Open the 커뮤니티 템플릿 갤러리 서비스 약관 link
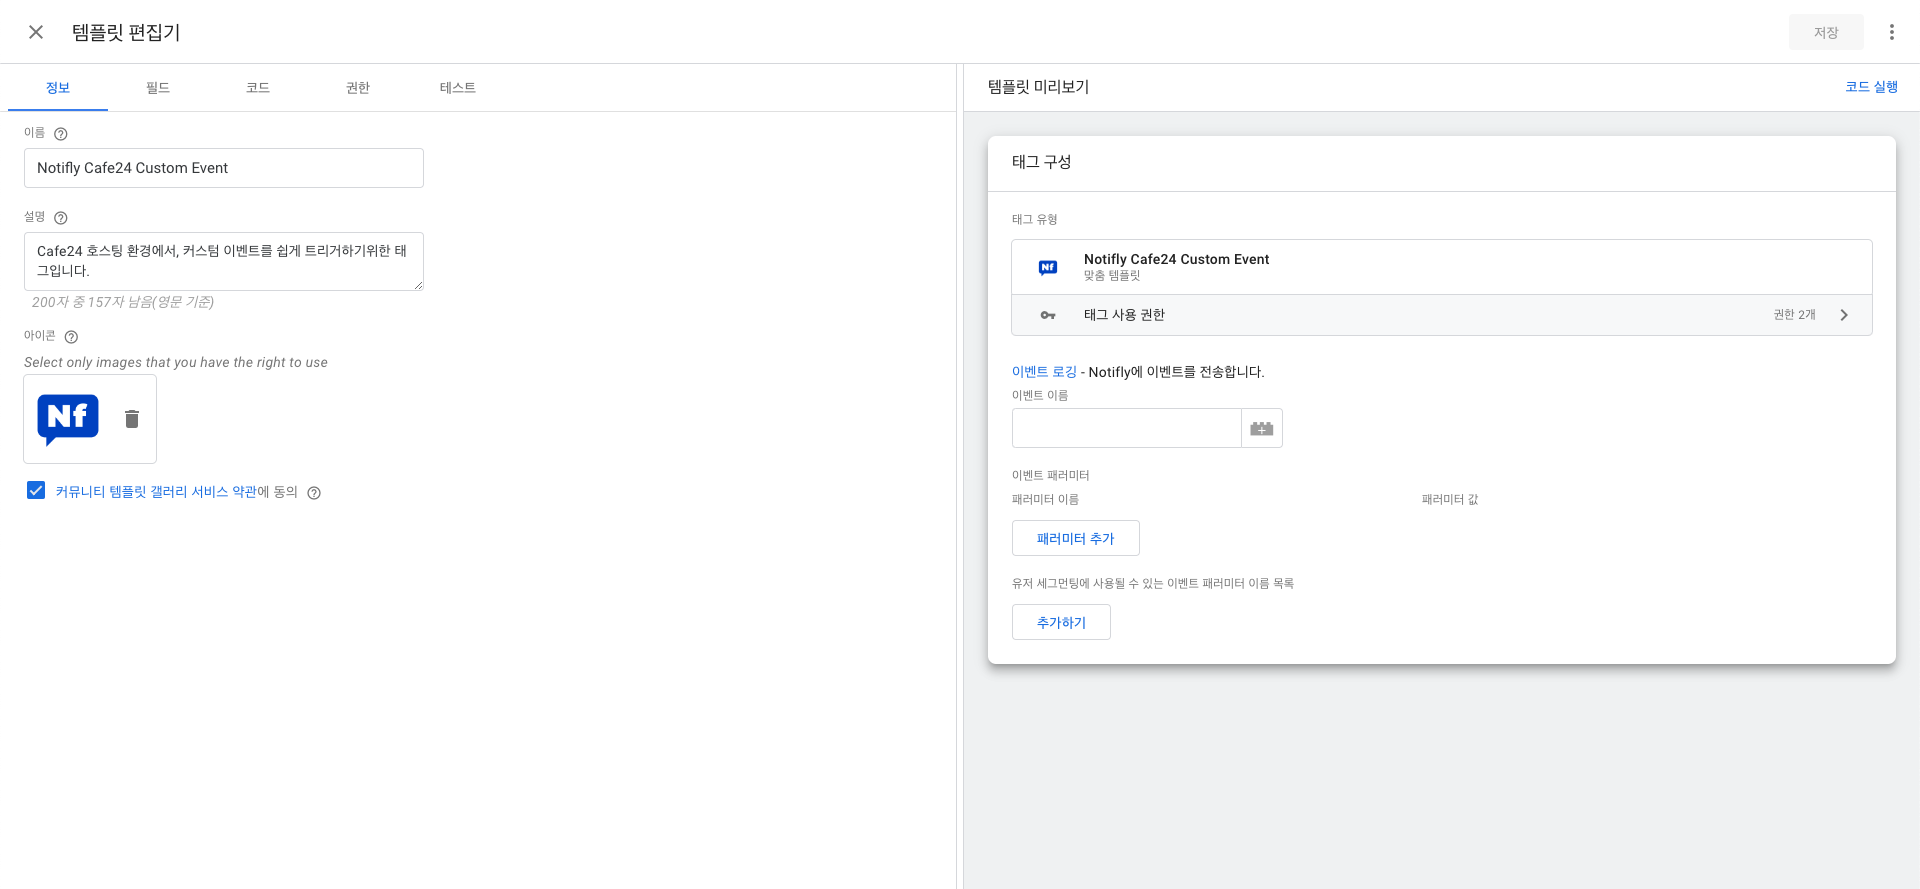1920x889 pixels. (x=156, y=492)
